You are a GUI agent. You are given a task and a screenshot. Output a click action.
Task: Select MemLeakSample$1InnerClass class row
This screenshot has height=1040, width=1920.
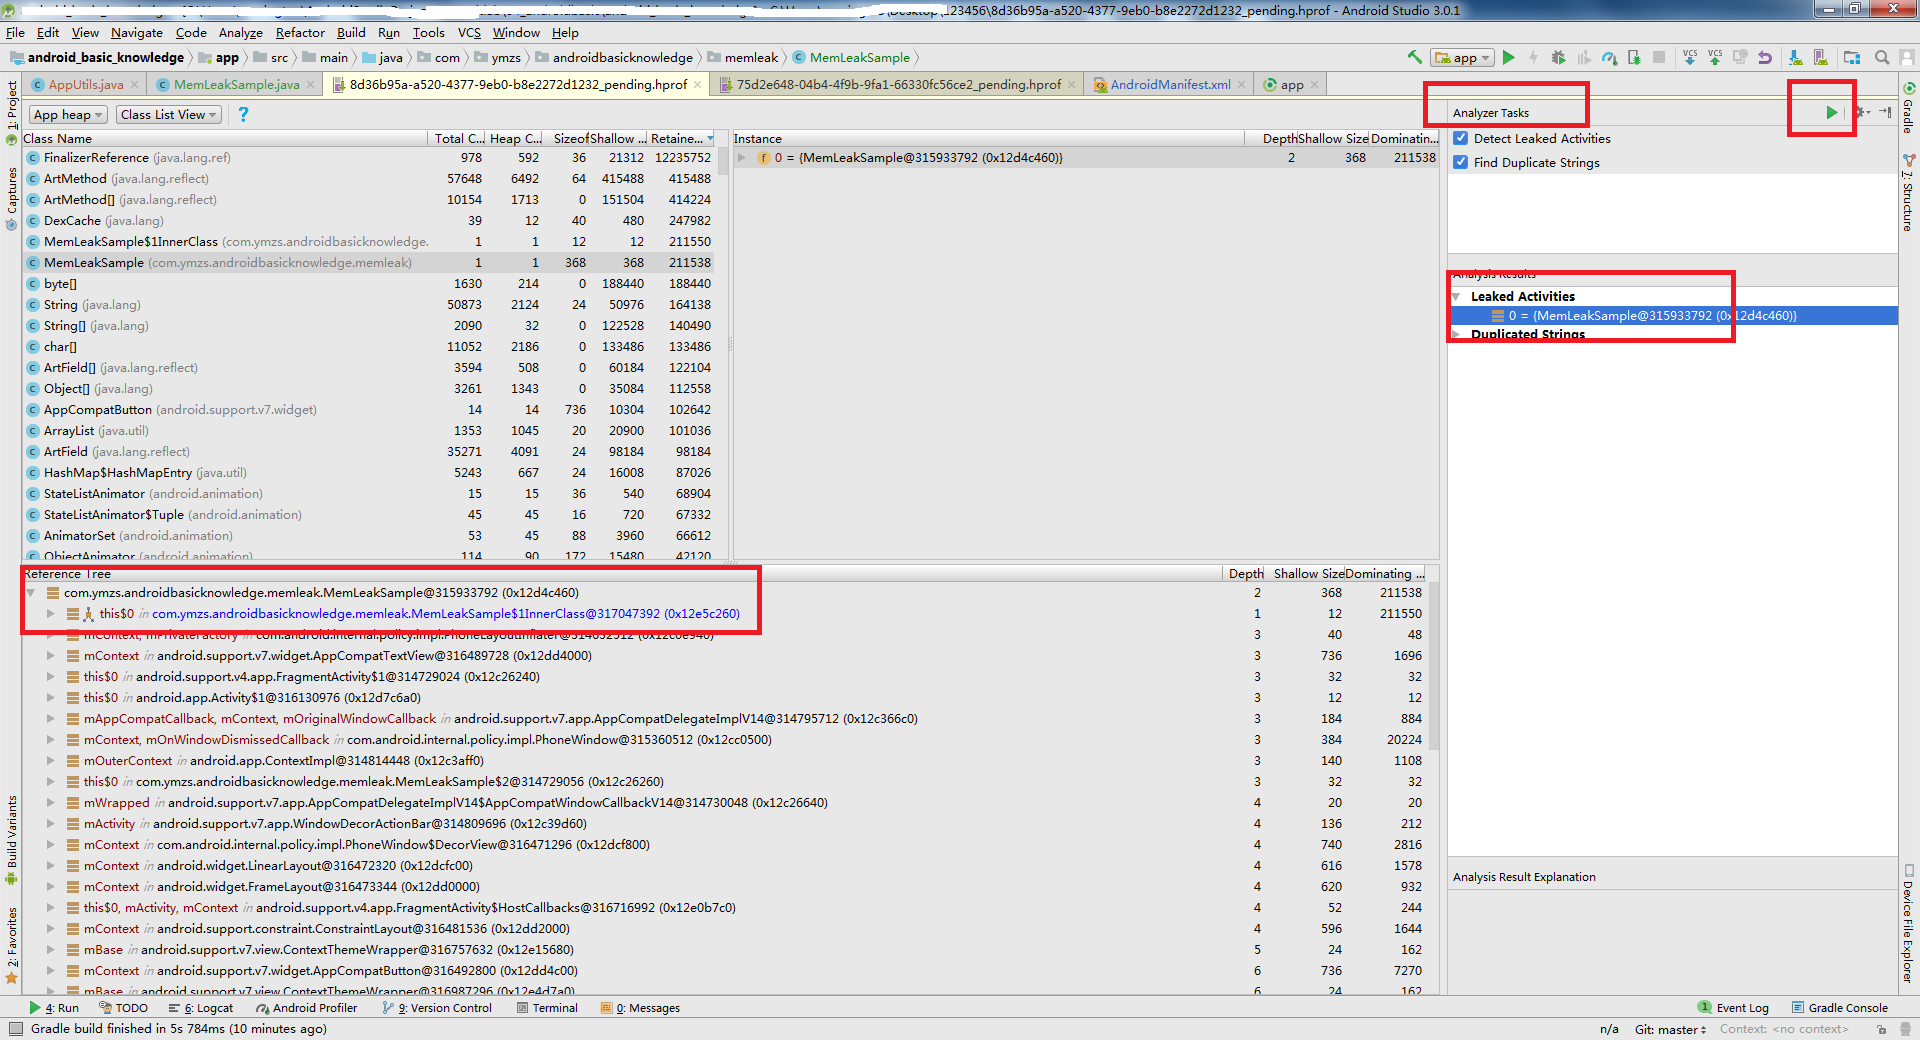pos(370,242)
